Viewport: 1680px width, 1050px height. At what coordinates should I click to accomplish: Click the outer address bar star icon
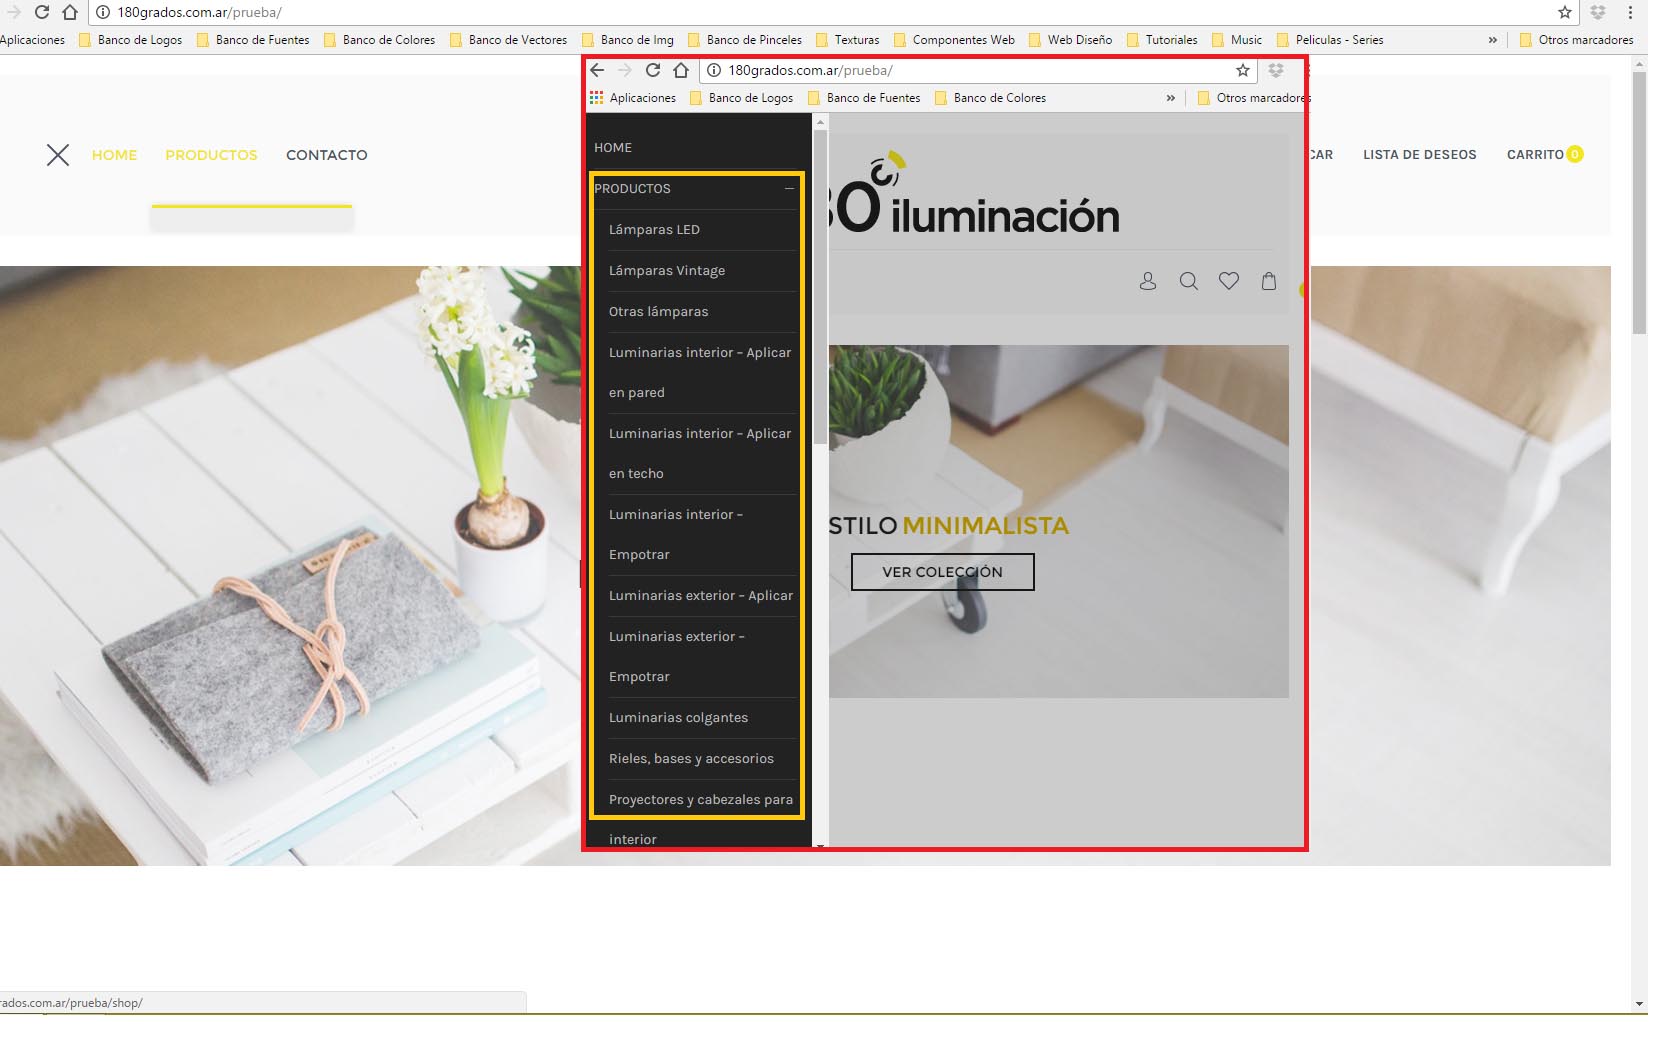tap(1565, 12)
